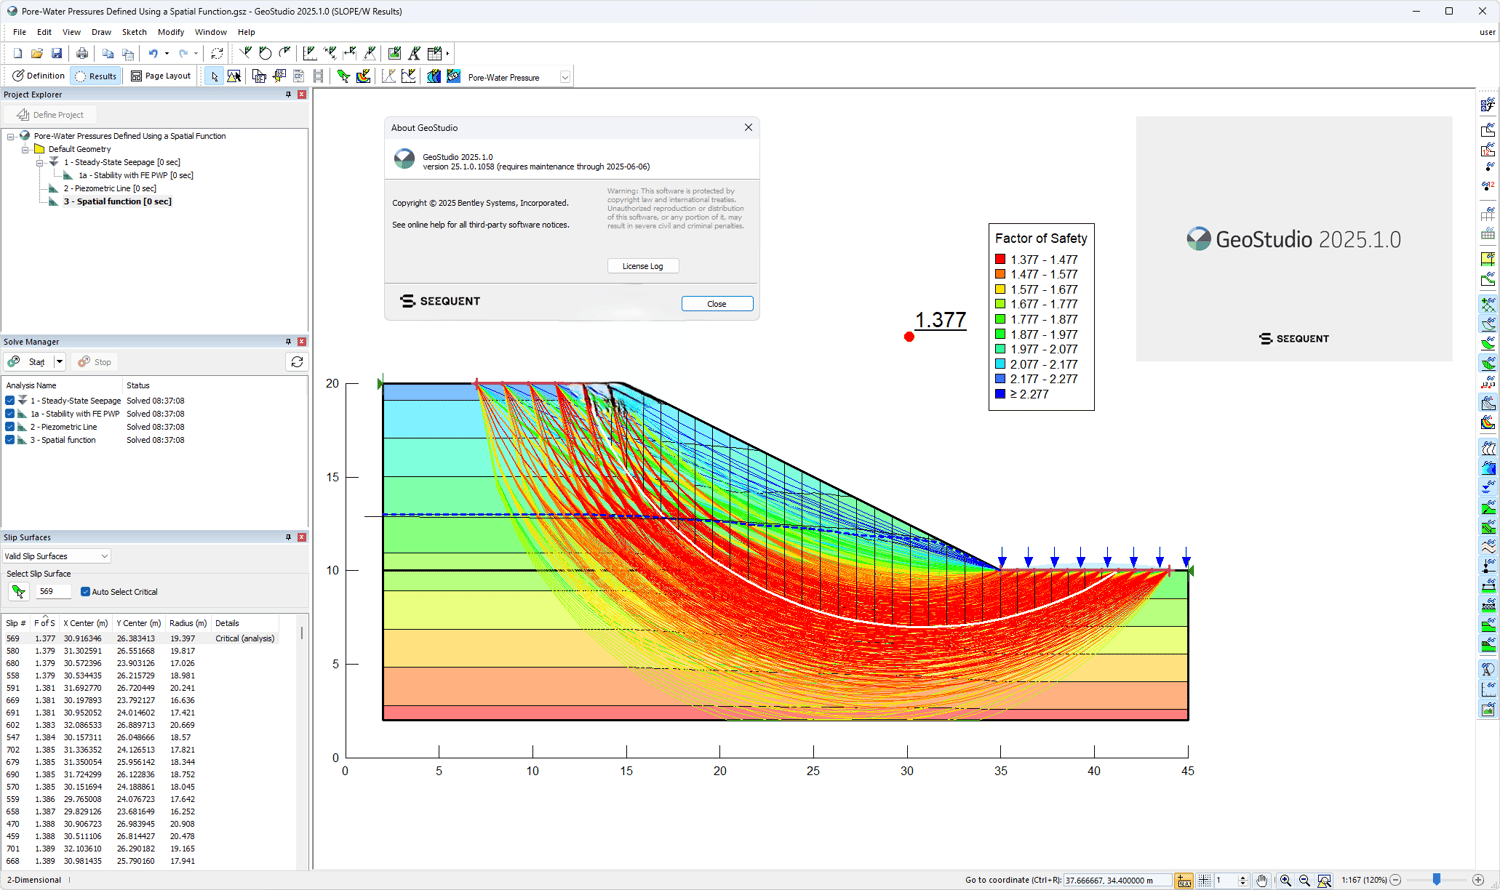Uncheck the Piezometric Line analysis checkbox
Image resolution: width=1500 pixels, height=890 pixels.
click(10, 427)
